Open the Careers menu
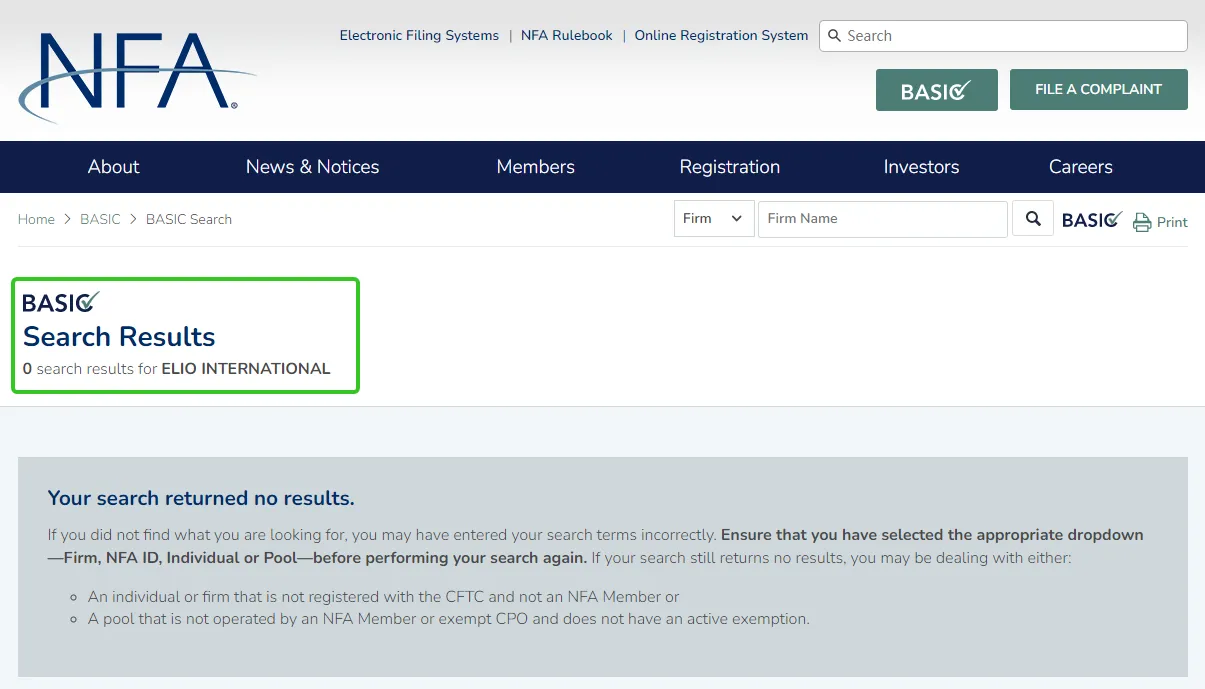Image resolution: width=1205 pixels, height=689 pixels. [1080, 167]
